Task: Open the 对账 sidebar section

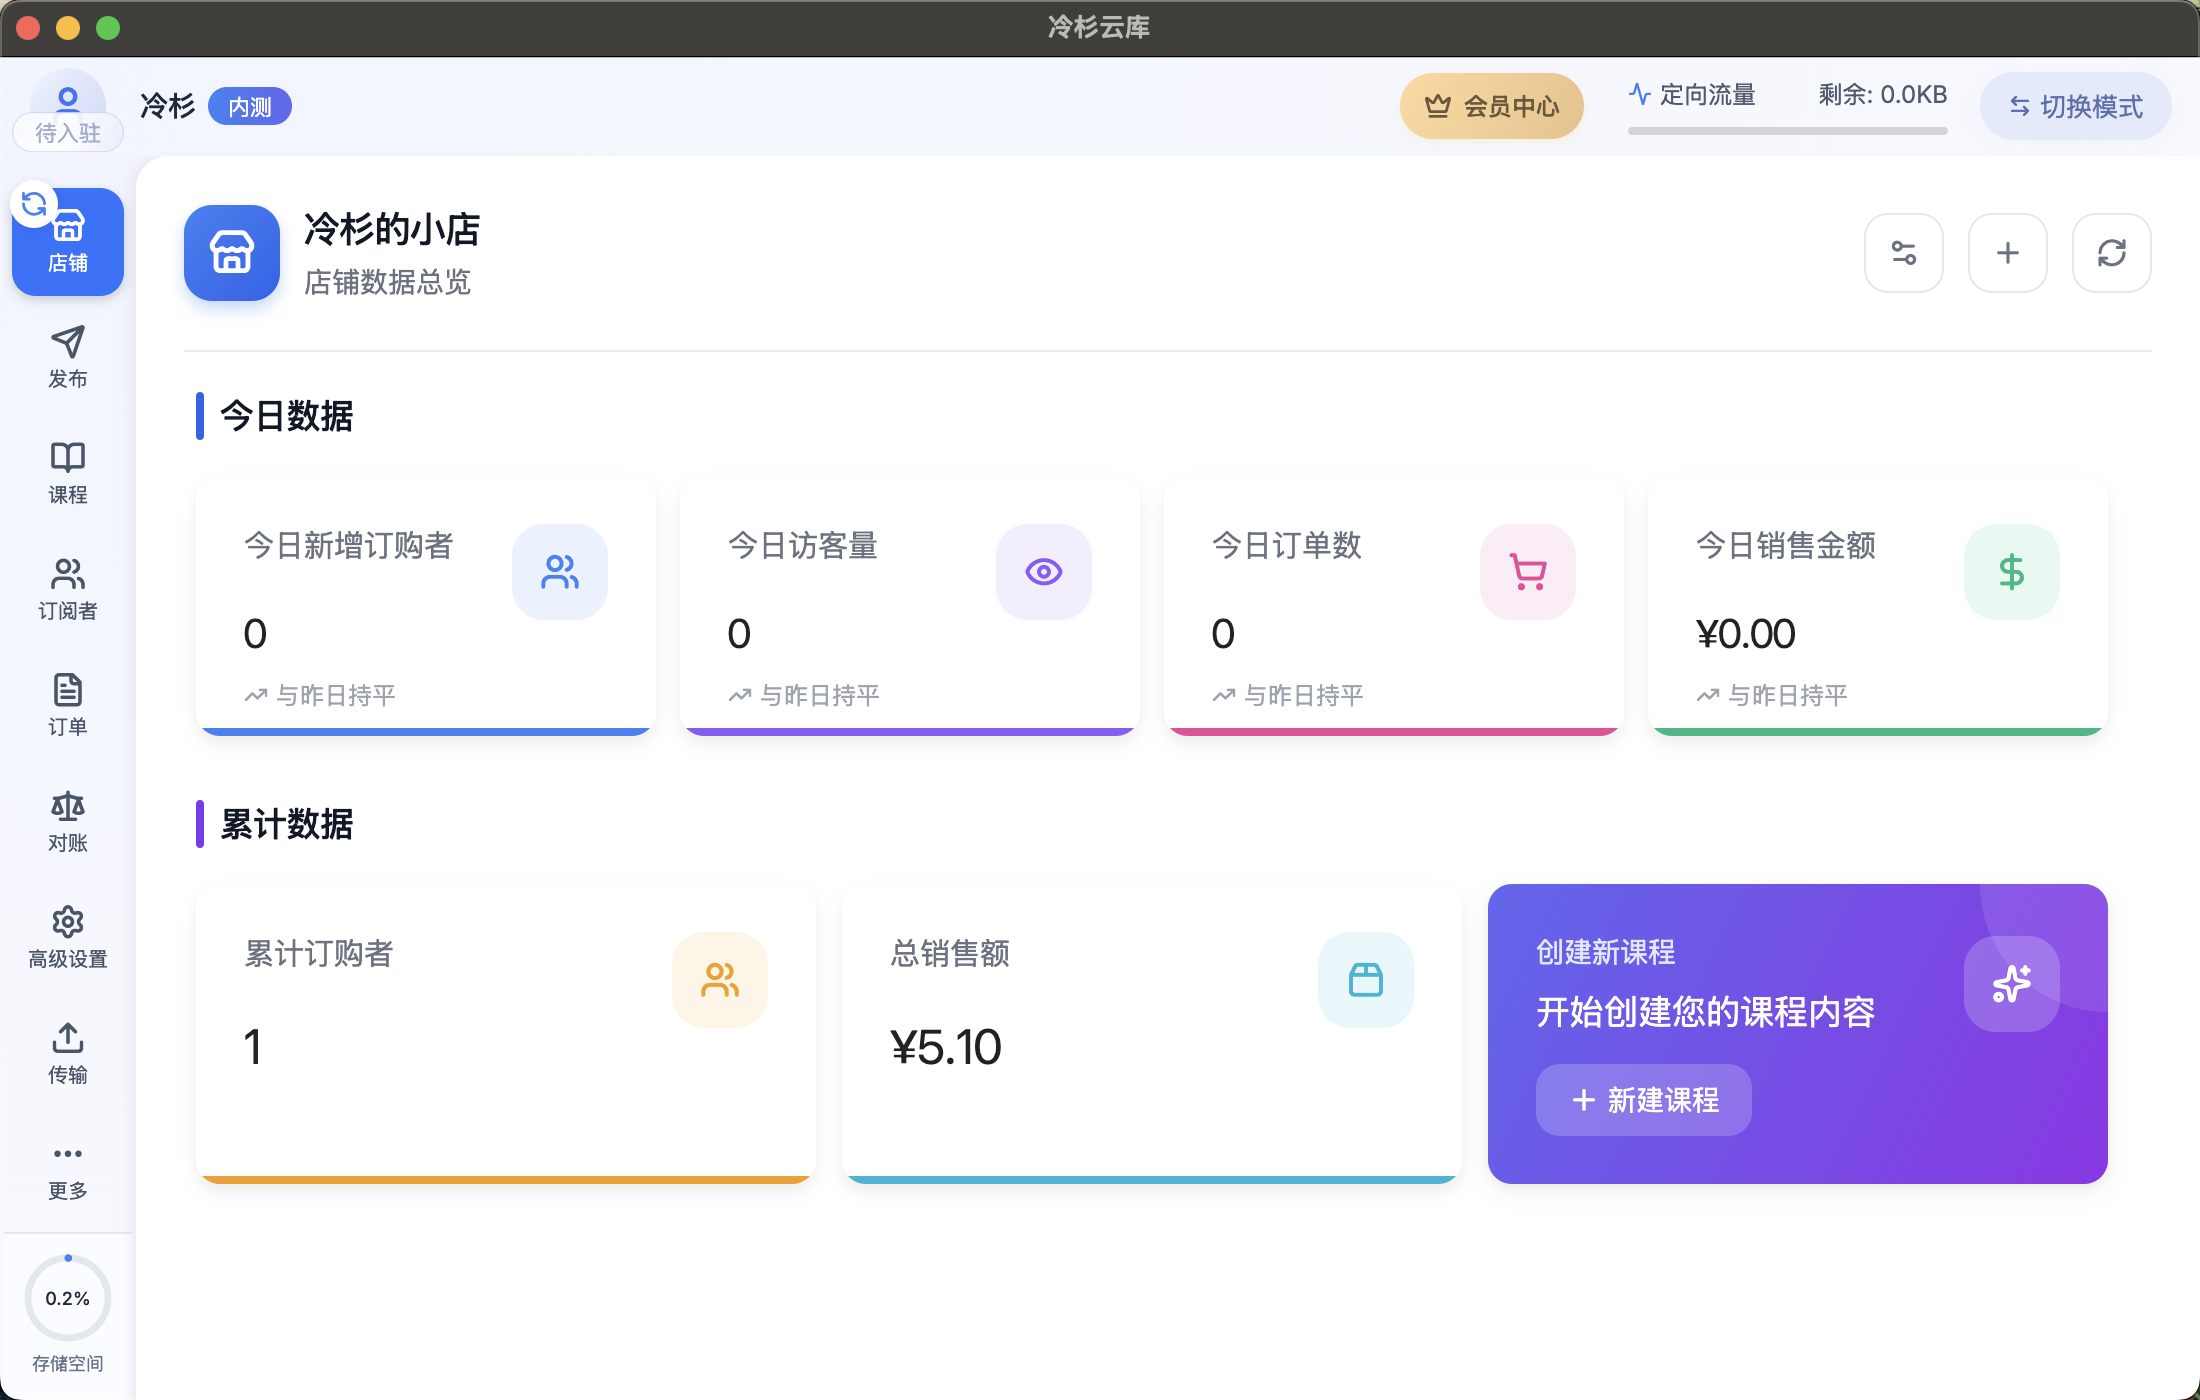Action: tap(68, 820)
